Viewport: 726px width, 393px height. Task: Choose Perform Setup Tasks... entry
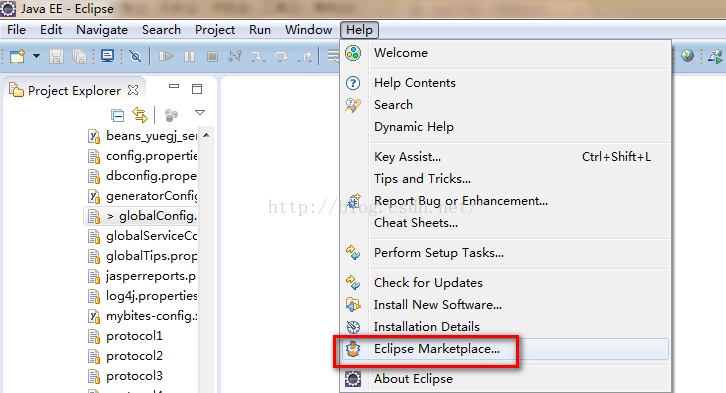pyautogui.click(x=506, y=253)
